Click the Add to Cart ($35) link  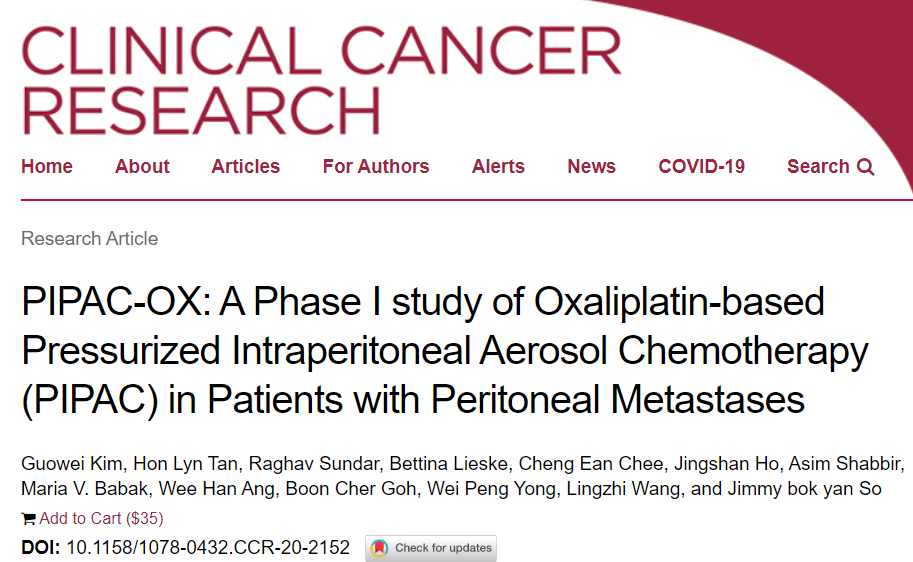click(101, 518)
